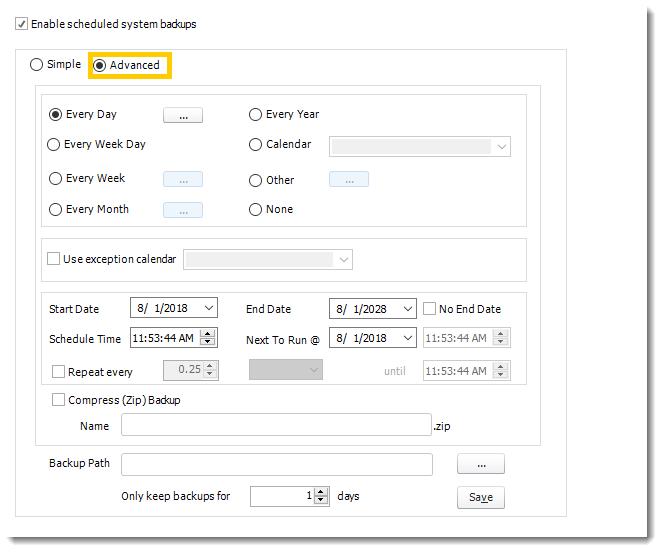This screenshot has width=662, height=552.
Task: Click ellipsis button next to Other
Action: click(x=349, y=179)
